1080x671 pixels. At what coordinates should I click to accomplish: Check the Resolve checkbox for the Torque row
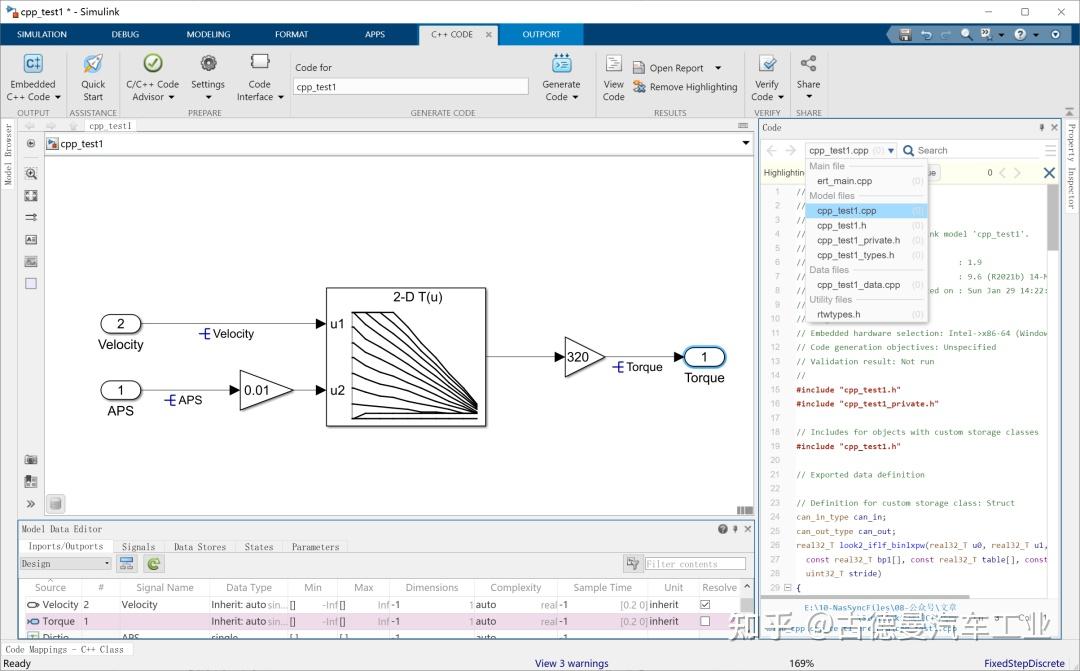click(706, 621)
